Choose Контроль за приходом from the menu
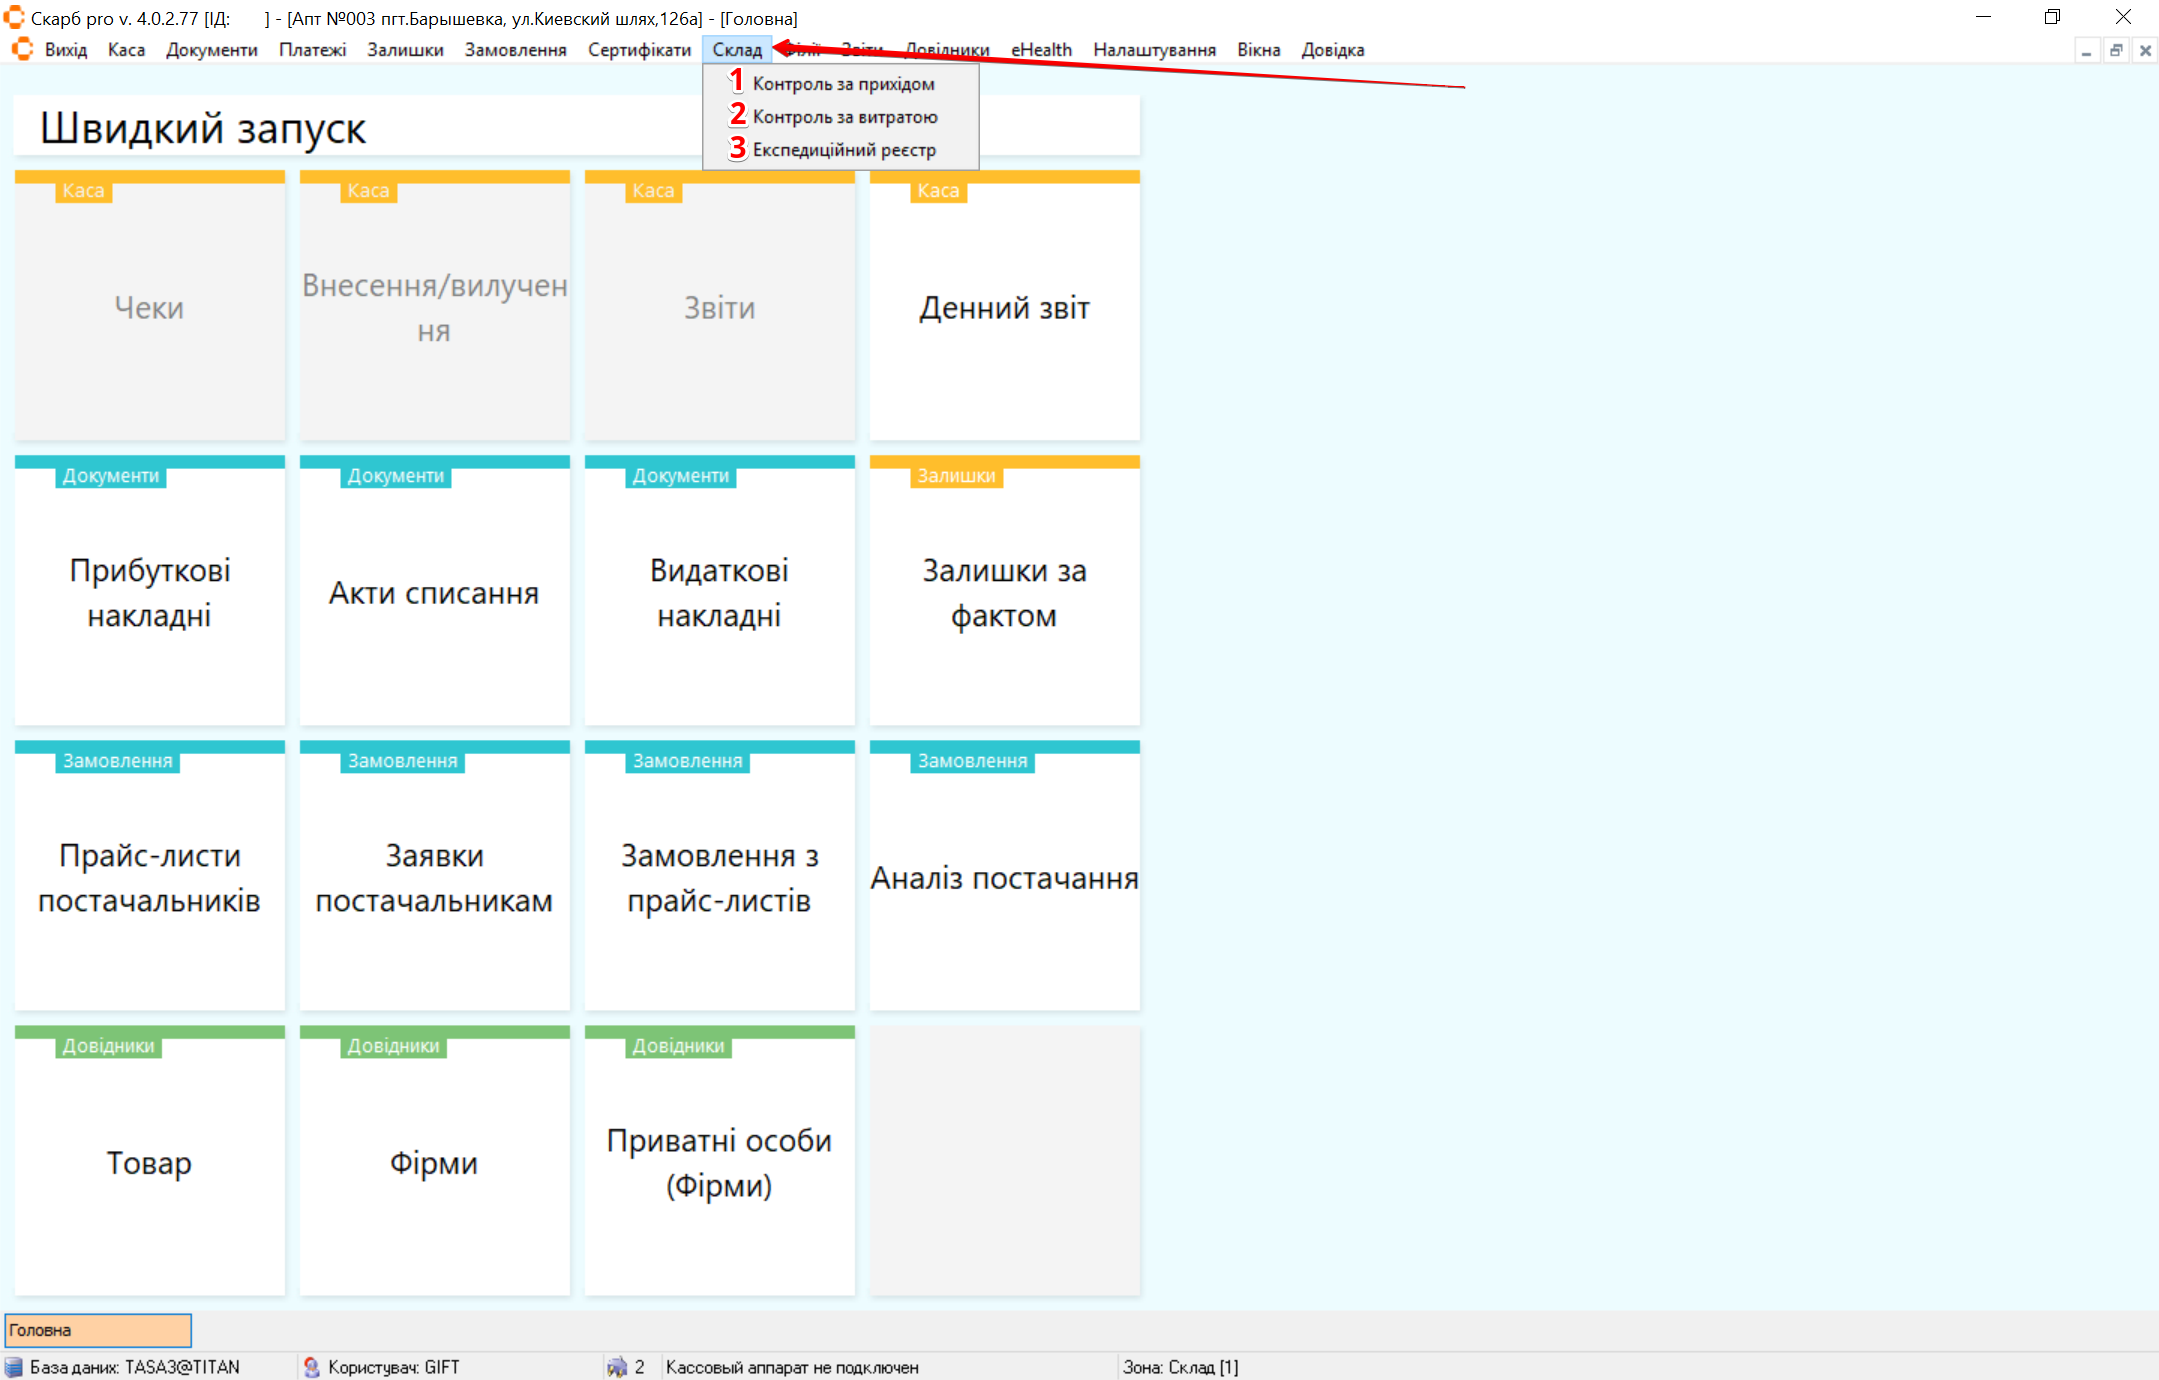The width and height of the screenshot is (2159, 1380). [843, 84]
